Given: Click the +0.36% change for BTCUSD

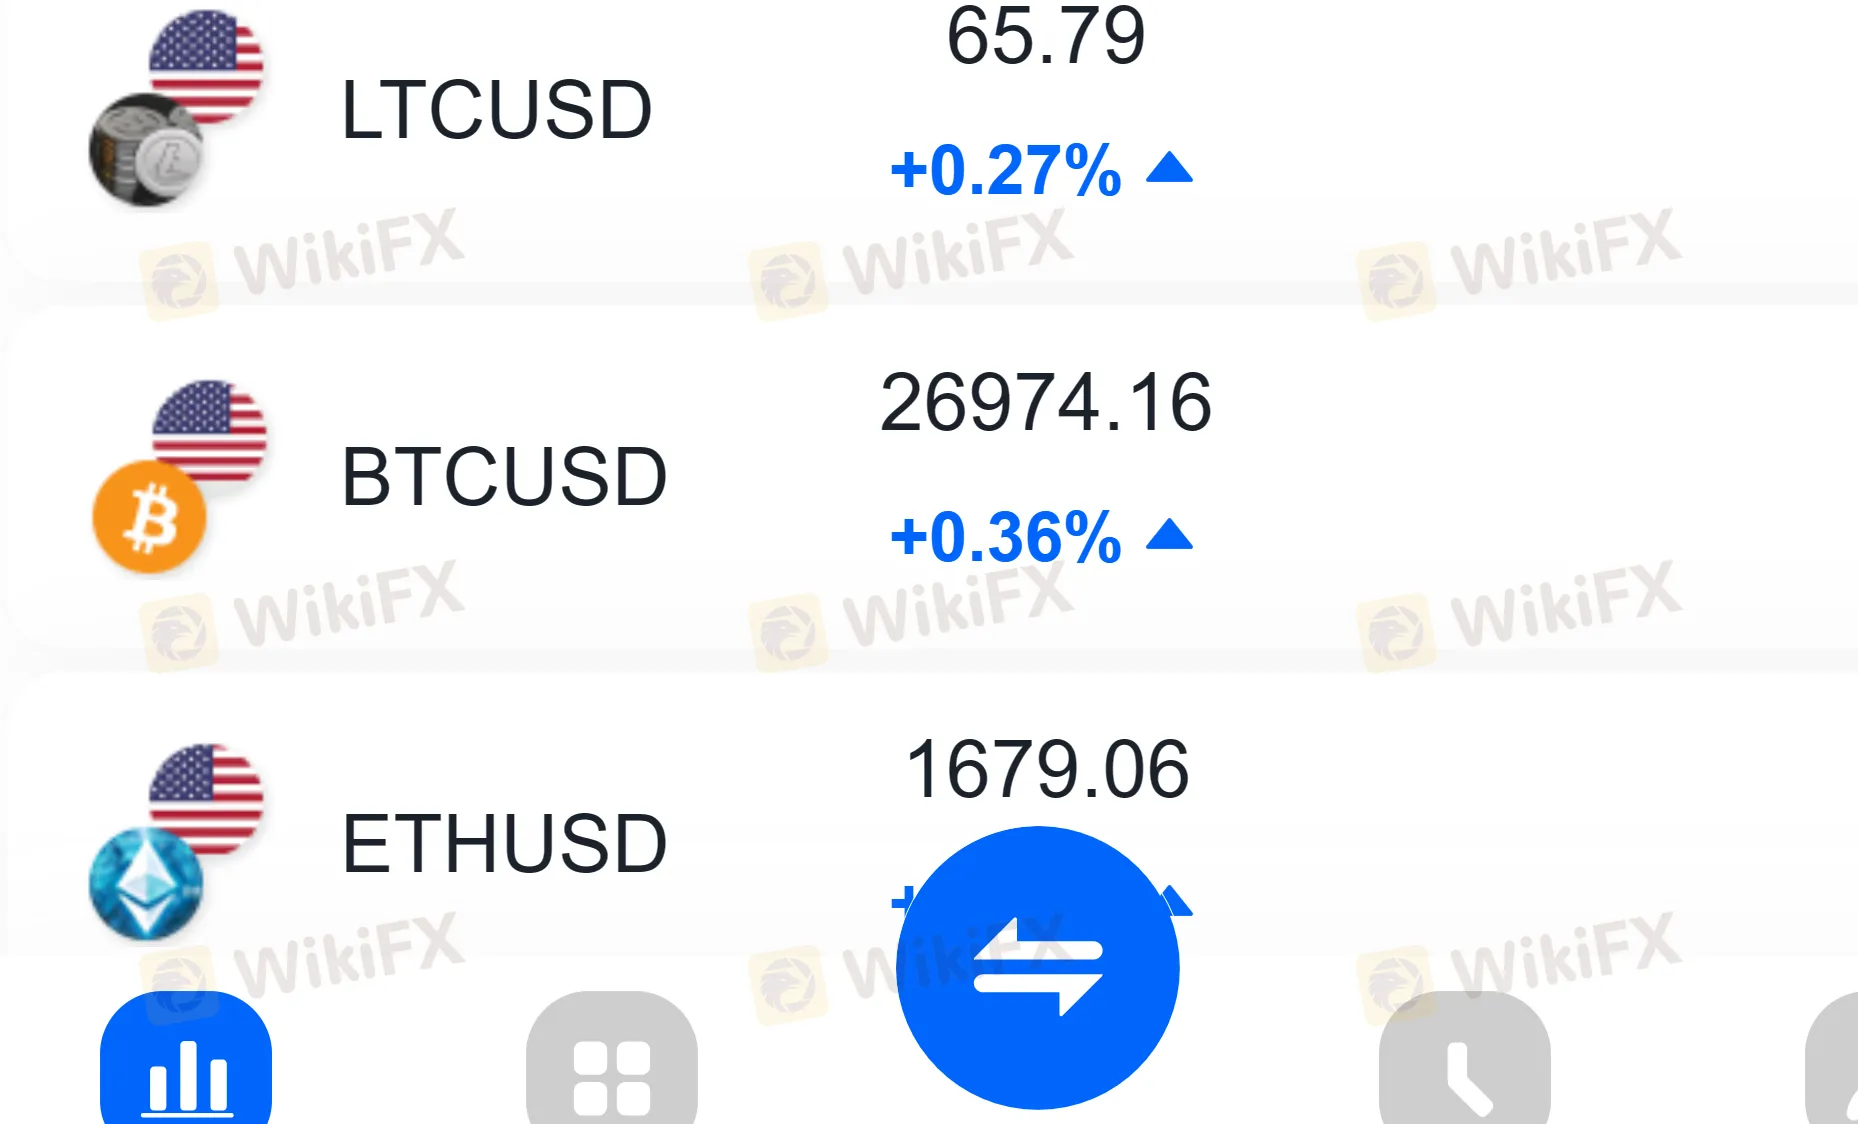Looking at the screenshot, I should click(x=1005, y=537).
